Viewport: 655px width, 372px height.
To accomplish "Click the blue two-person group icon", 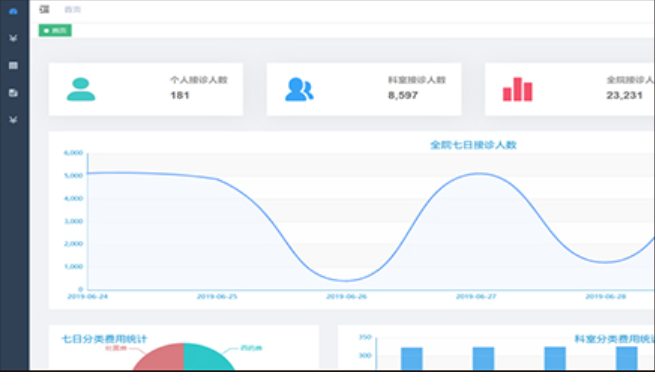I will pyautogui.click(x=299, y=89).
